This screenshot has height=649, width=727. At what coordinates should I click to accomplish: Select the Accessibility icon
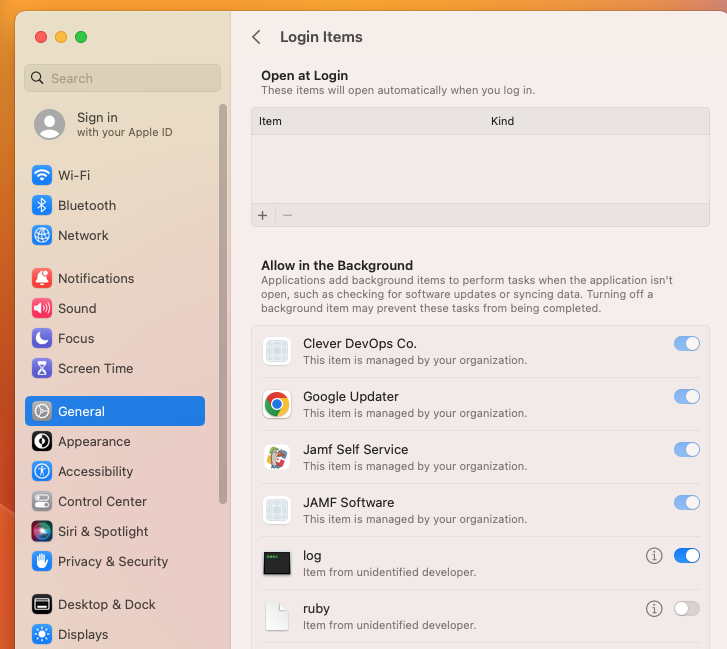[x=42, y=471]
